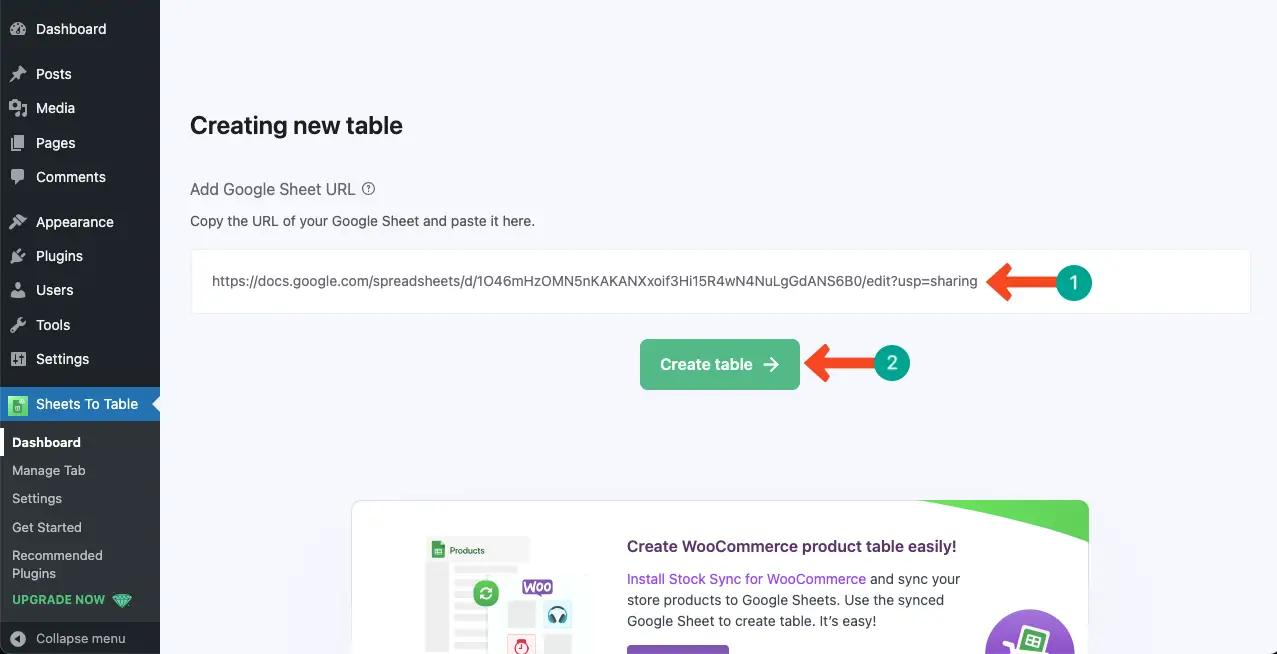Click the Appearance paintbrush icon
The width and height of the screenshot is (1277, 654).
click(x=17, y=222)
